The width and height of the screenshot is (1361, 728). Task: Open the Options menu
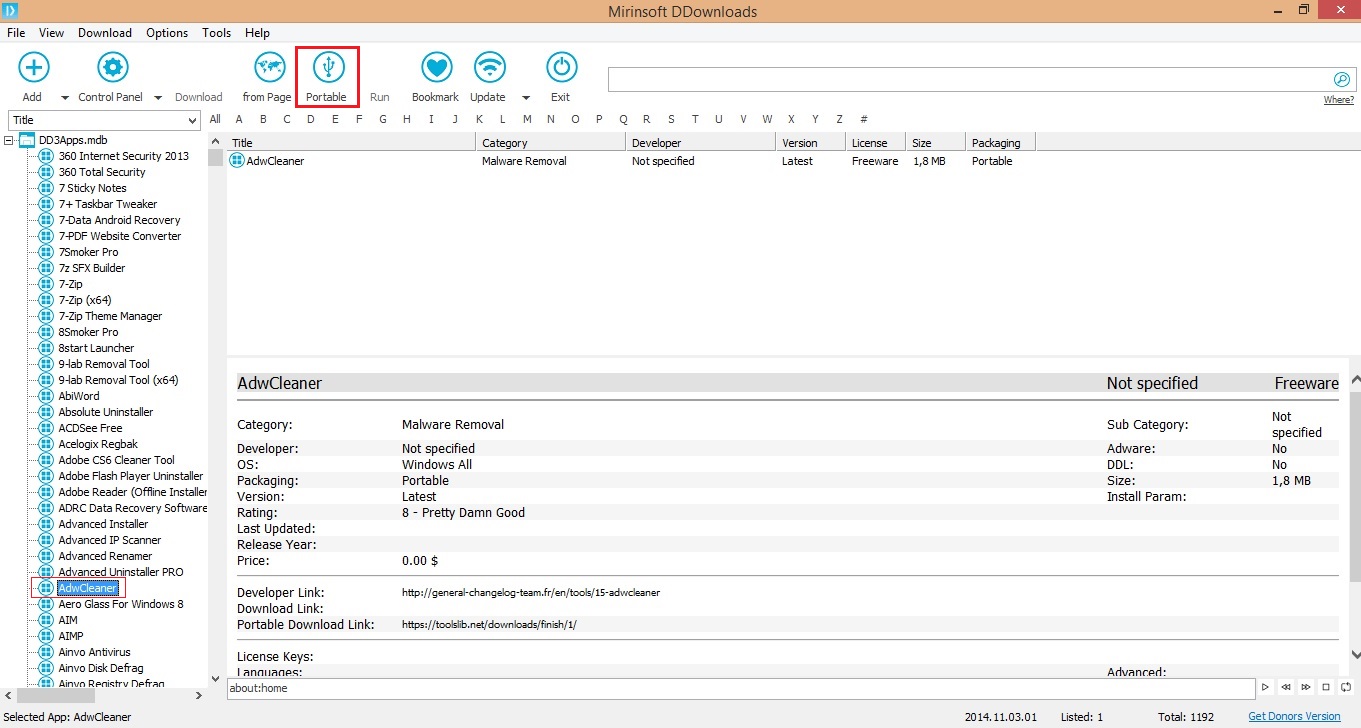tap(167, 33)
